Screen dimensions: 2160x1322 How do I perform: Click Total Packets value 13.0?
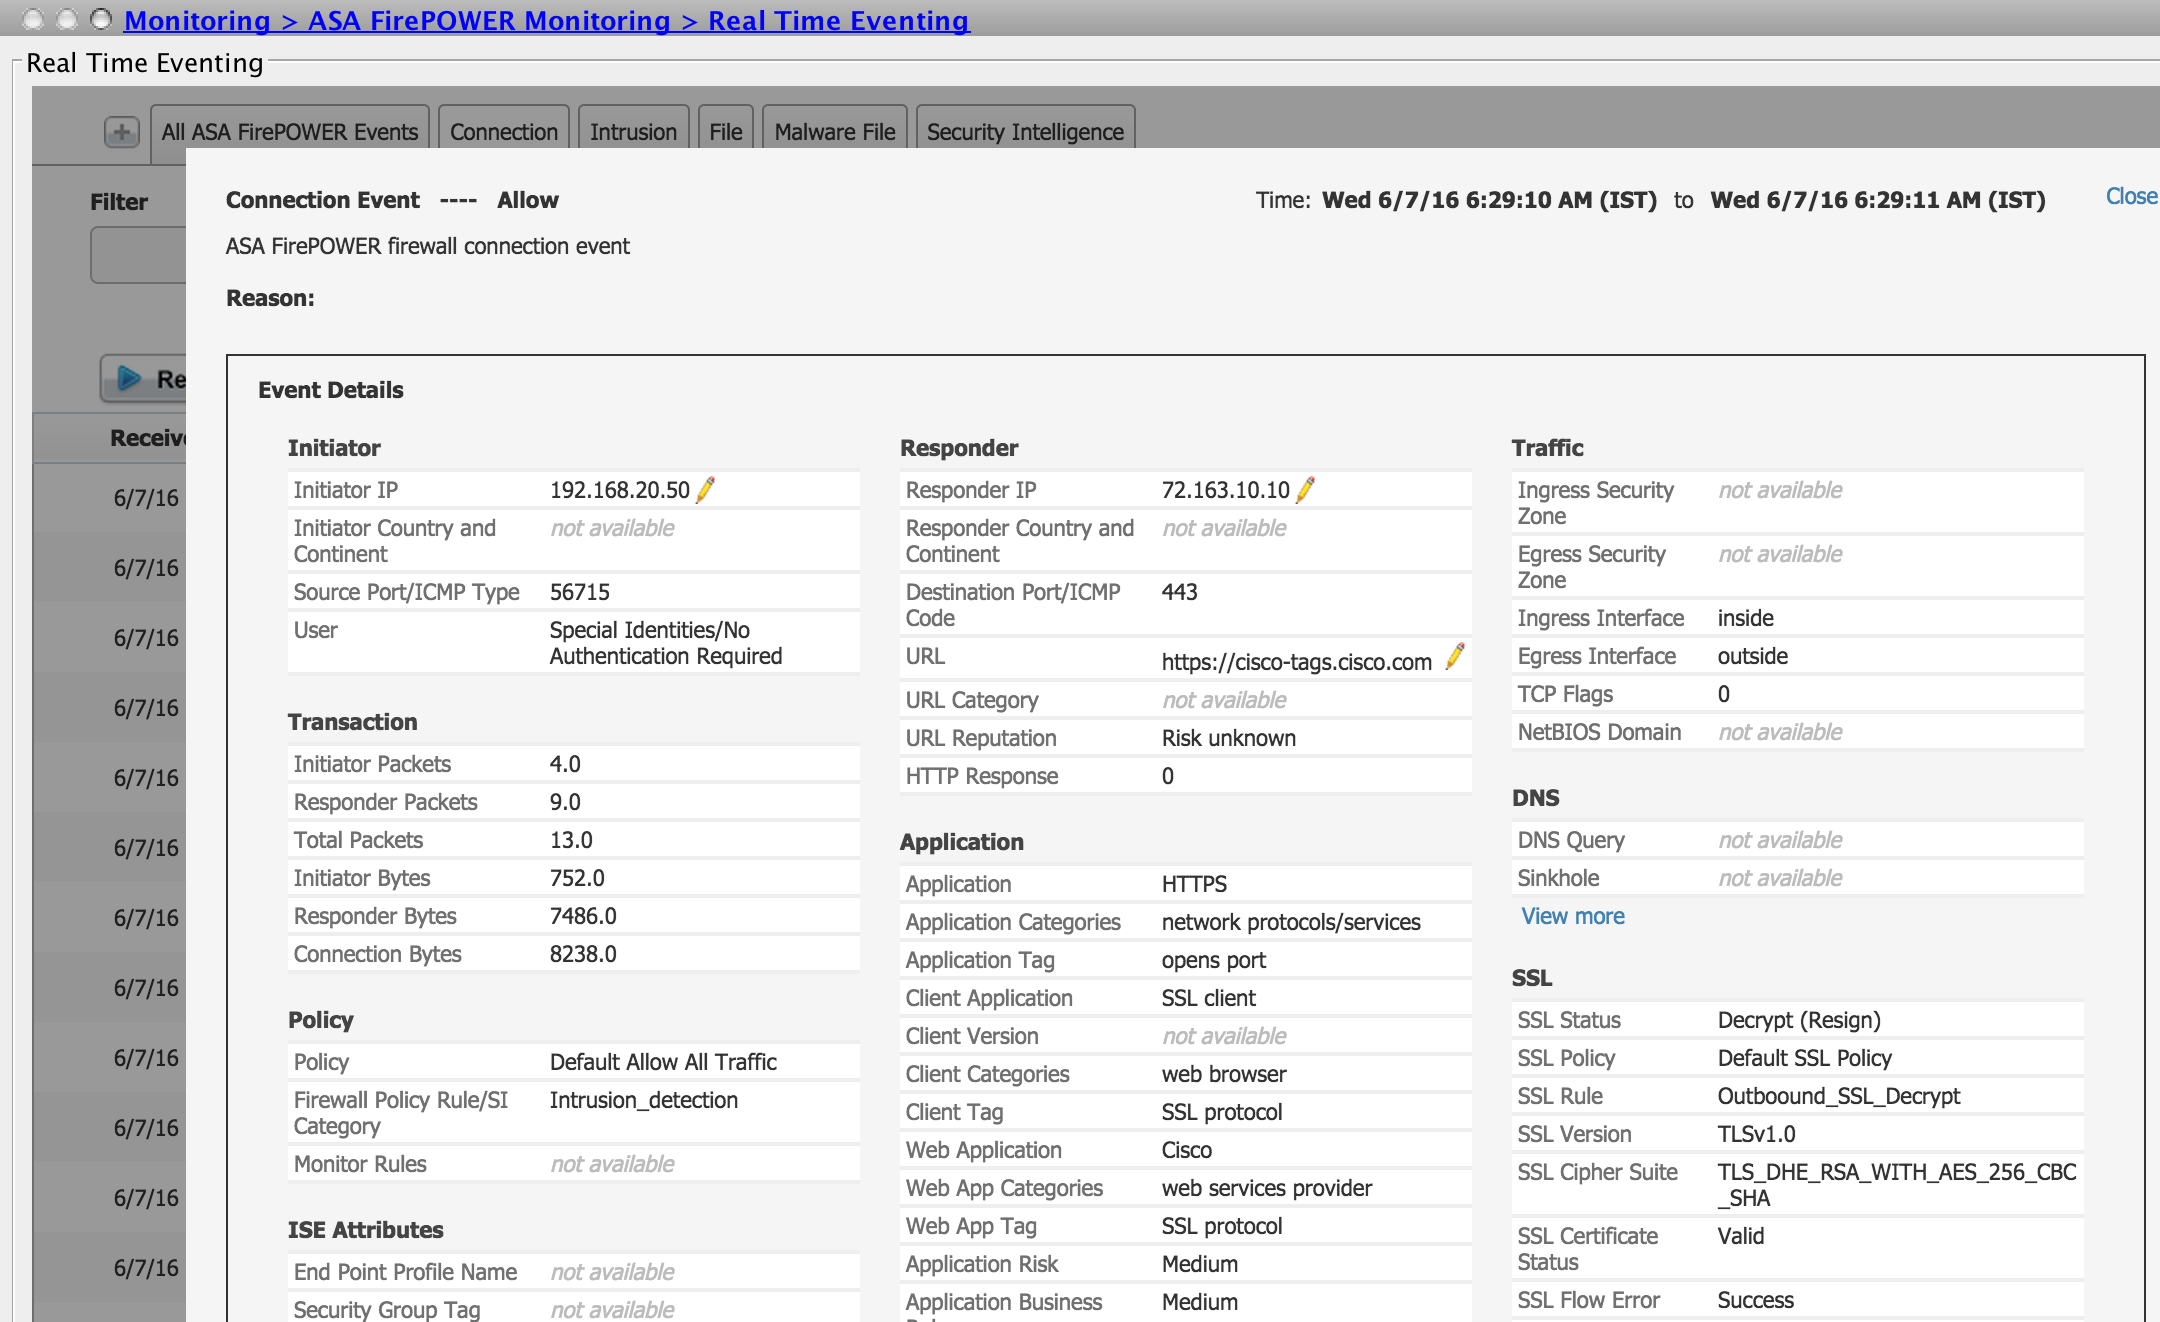tap(571, 840)
